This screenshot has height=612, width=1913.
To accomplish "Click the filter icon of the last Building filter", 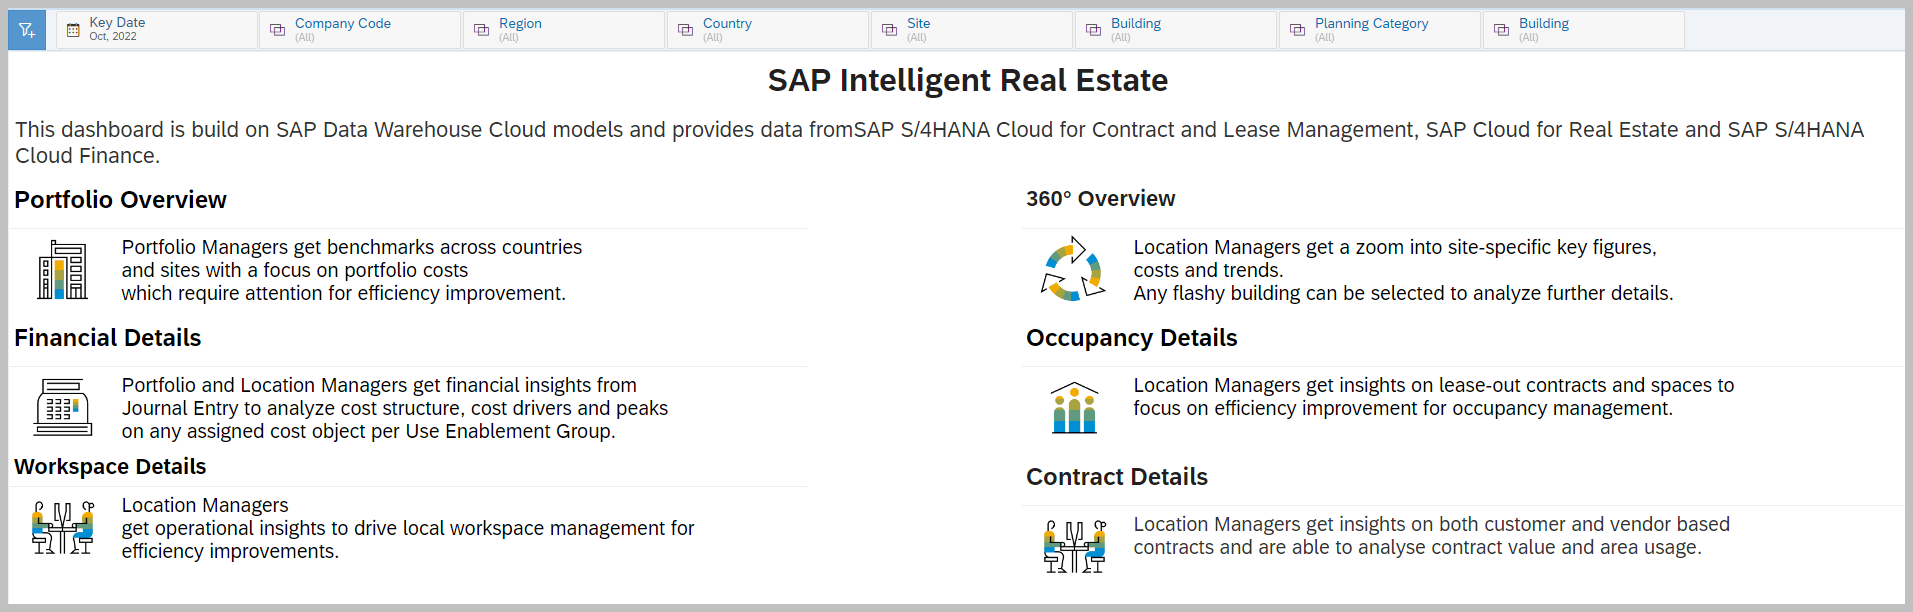I will click(x=1501, y=30).
